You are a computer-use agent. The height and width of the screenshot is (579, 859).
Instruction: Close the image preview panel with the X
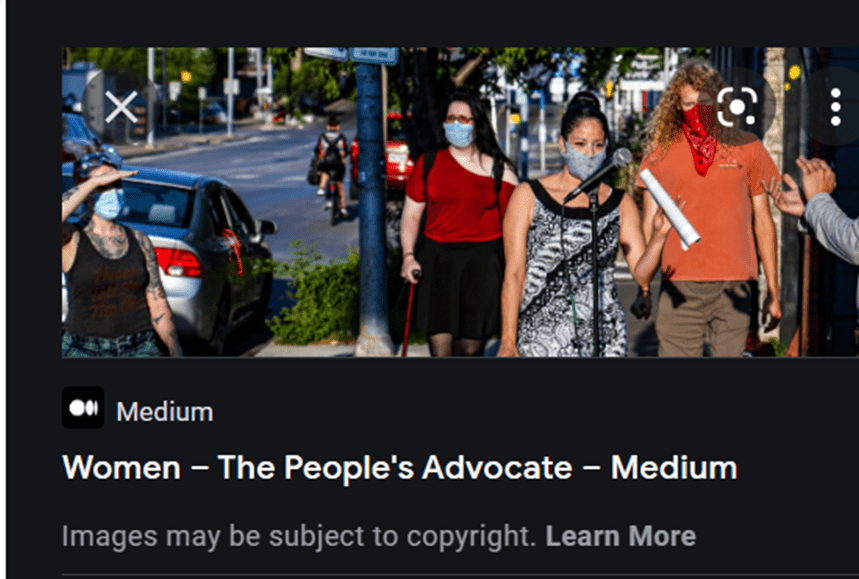pos(121,107)
